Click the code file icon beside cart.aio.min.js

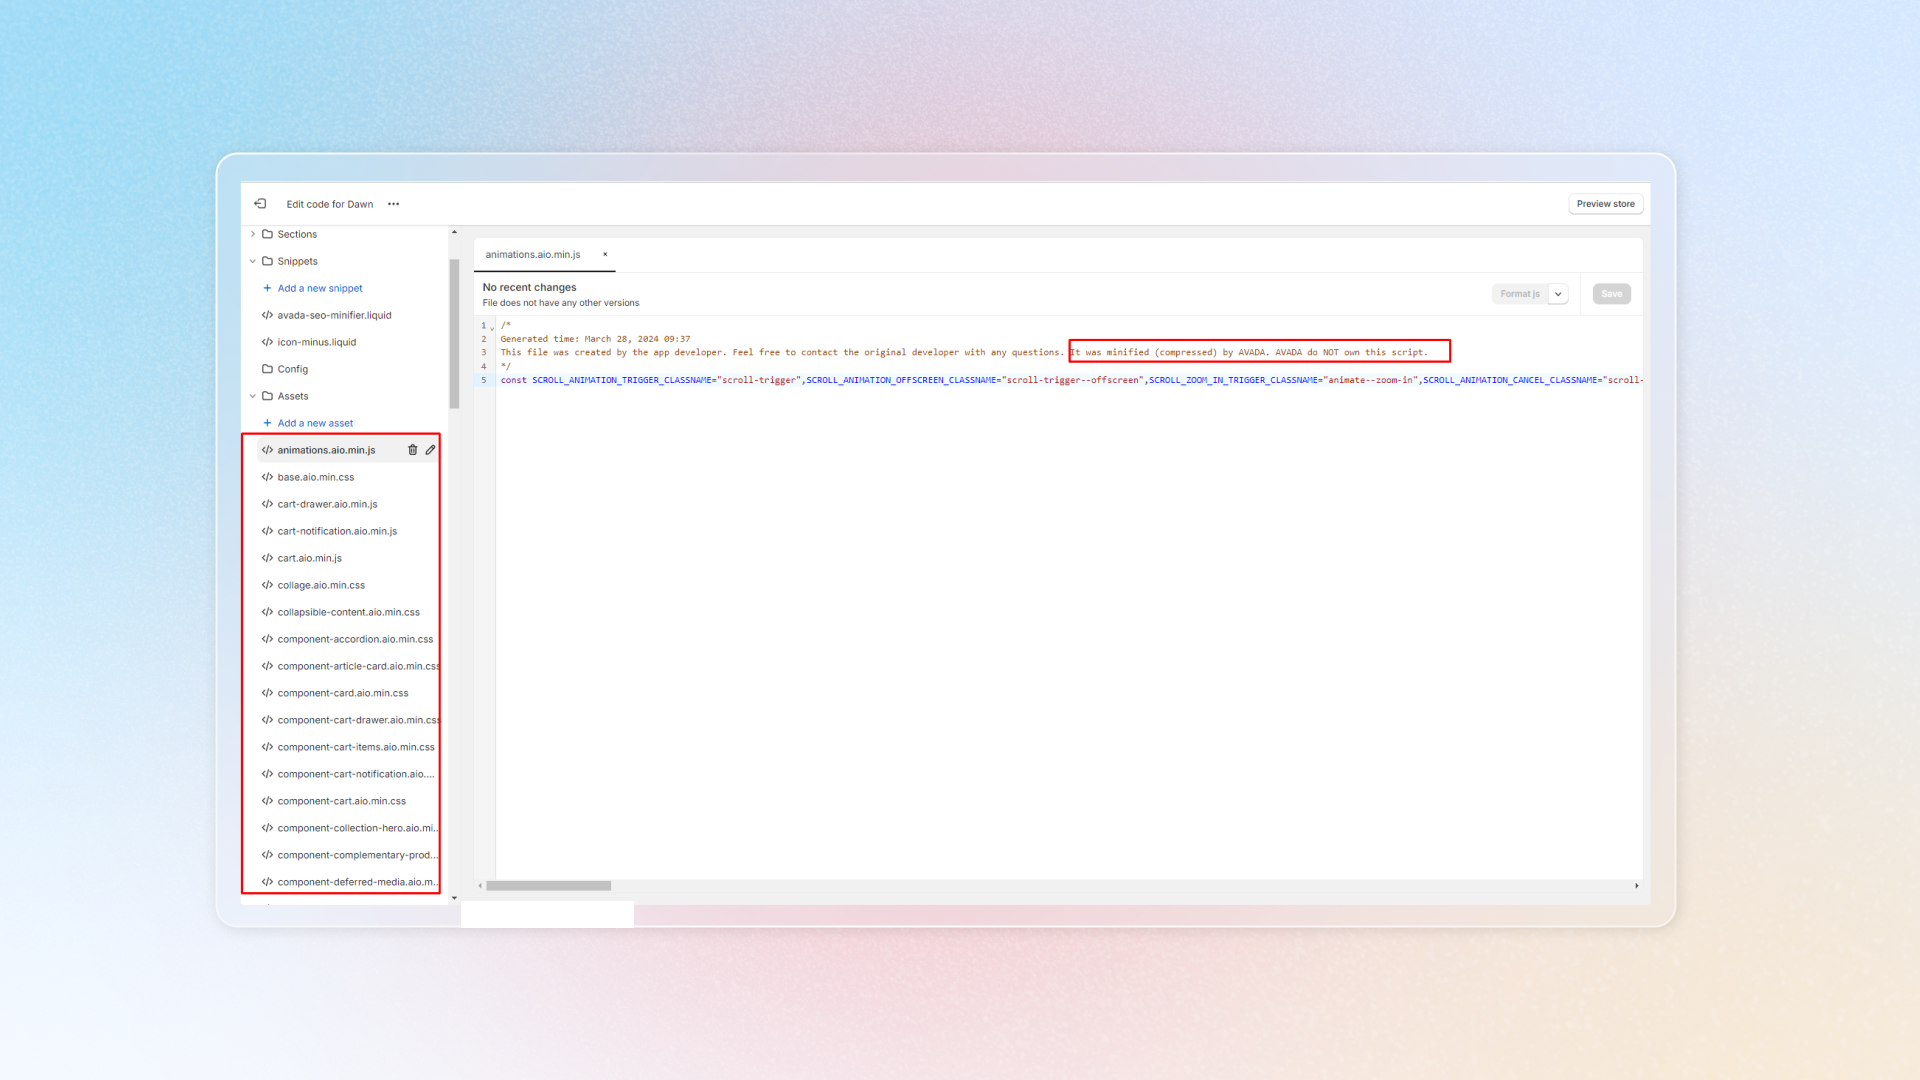coord(267,558)
